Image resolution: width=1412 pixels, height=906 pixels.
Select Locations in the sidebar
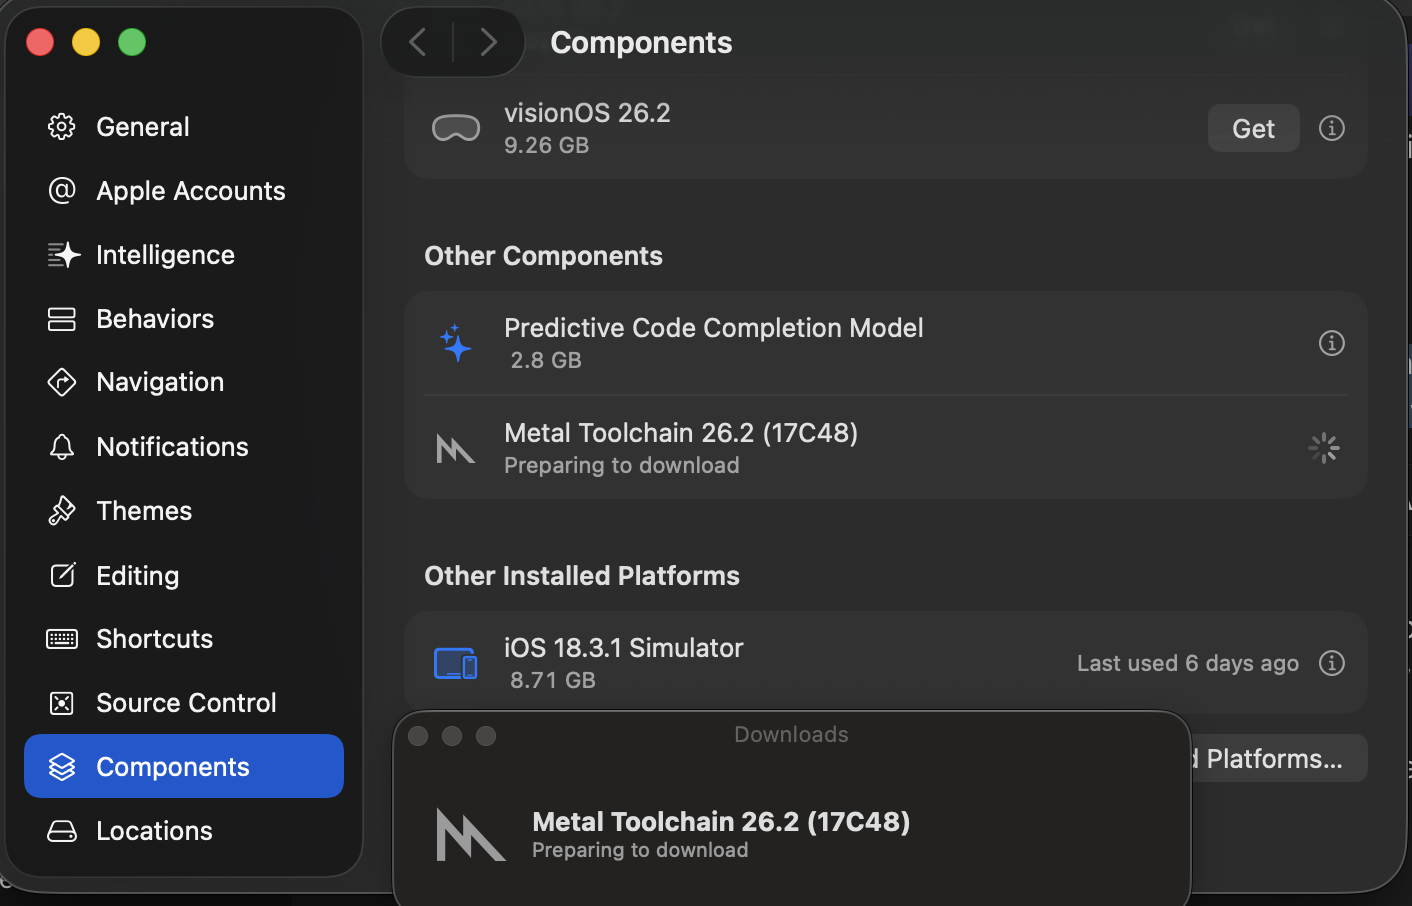pyautogui.click(x=154, y=831)
